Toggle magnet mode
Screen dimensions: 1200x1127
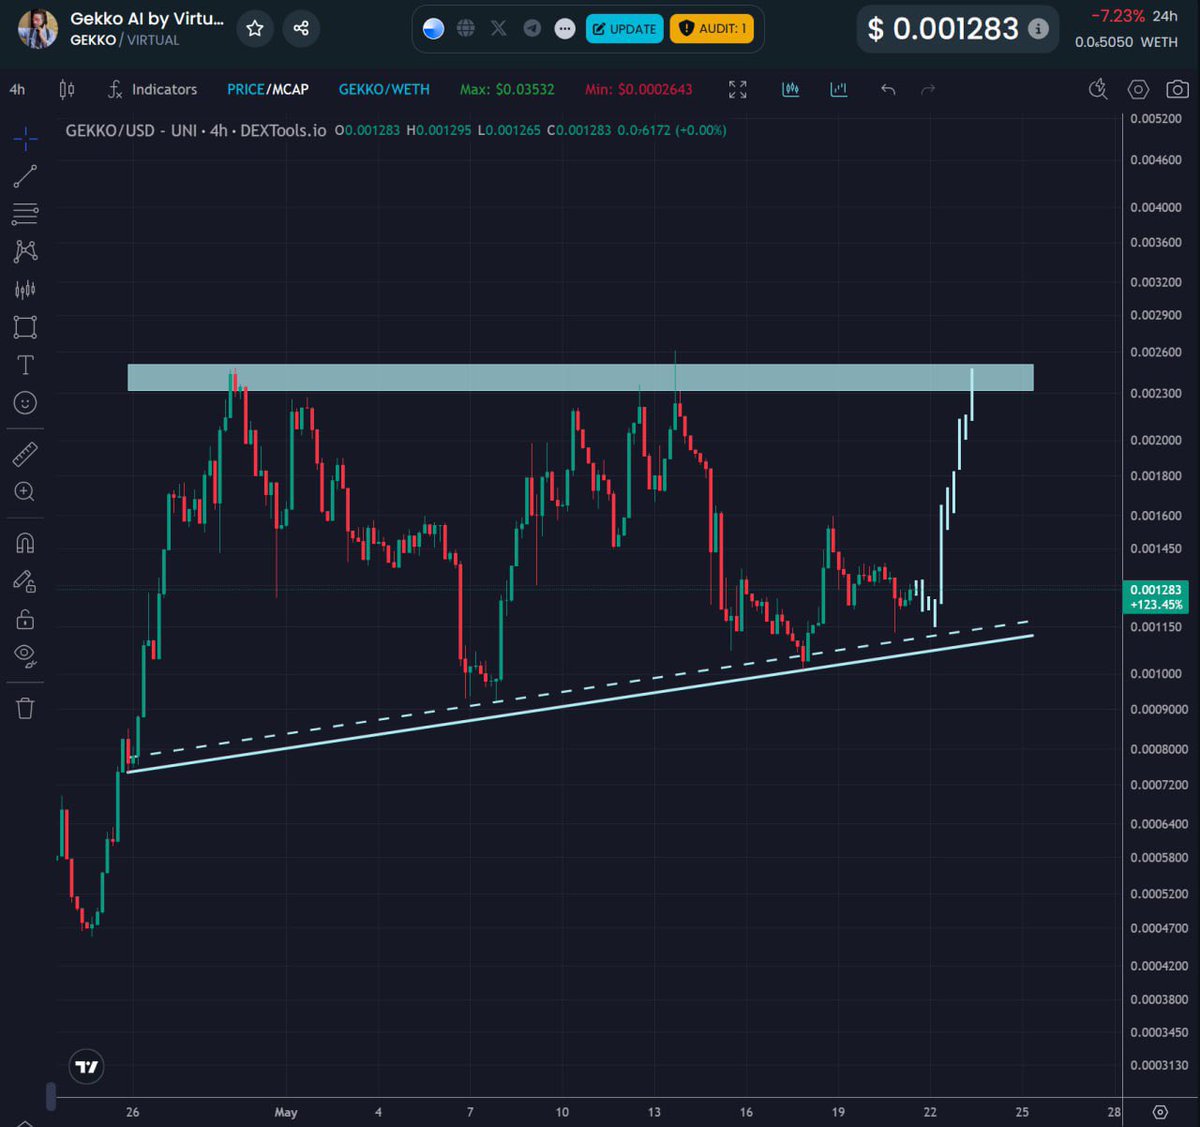click(x=25, y=543)
